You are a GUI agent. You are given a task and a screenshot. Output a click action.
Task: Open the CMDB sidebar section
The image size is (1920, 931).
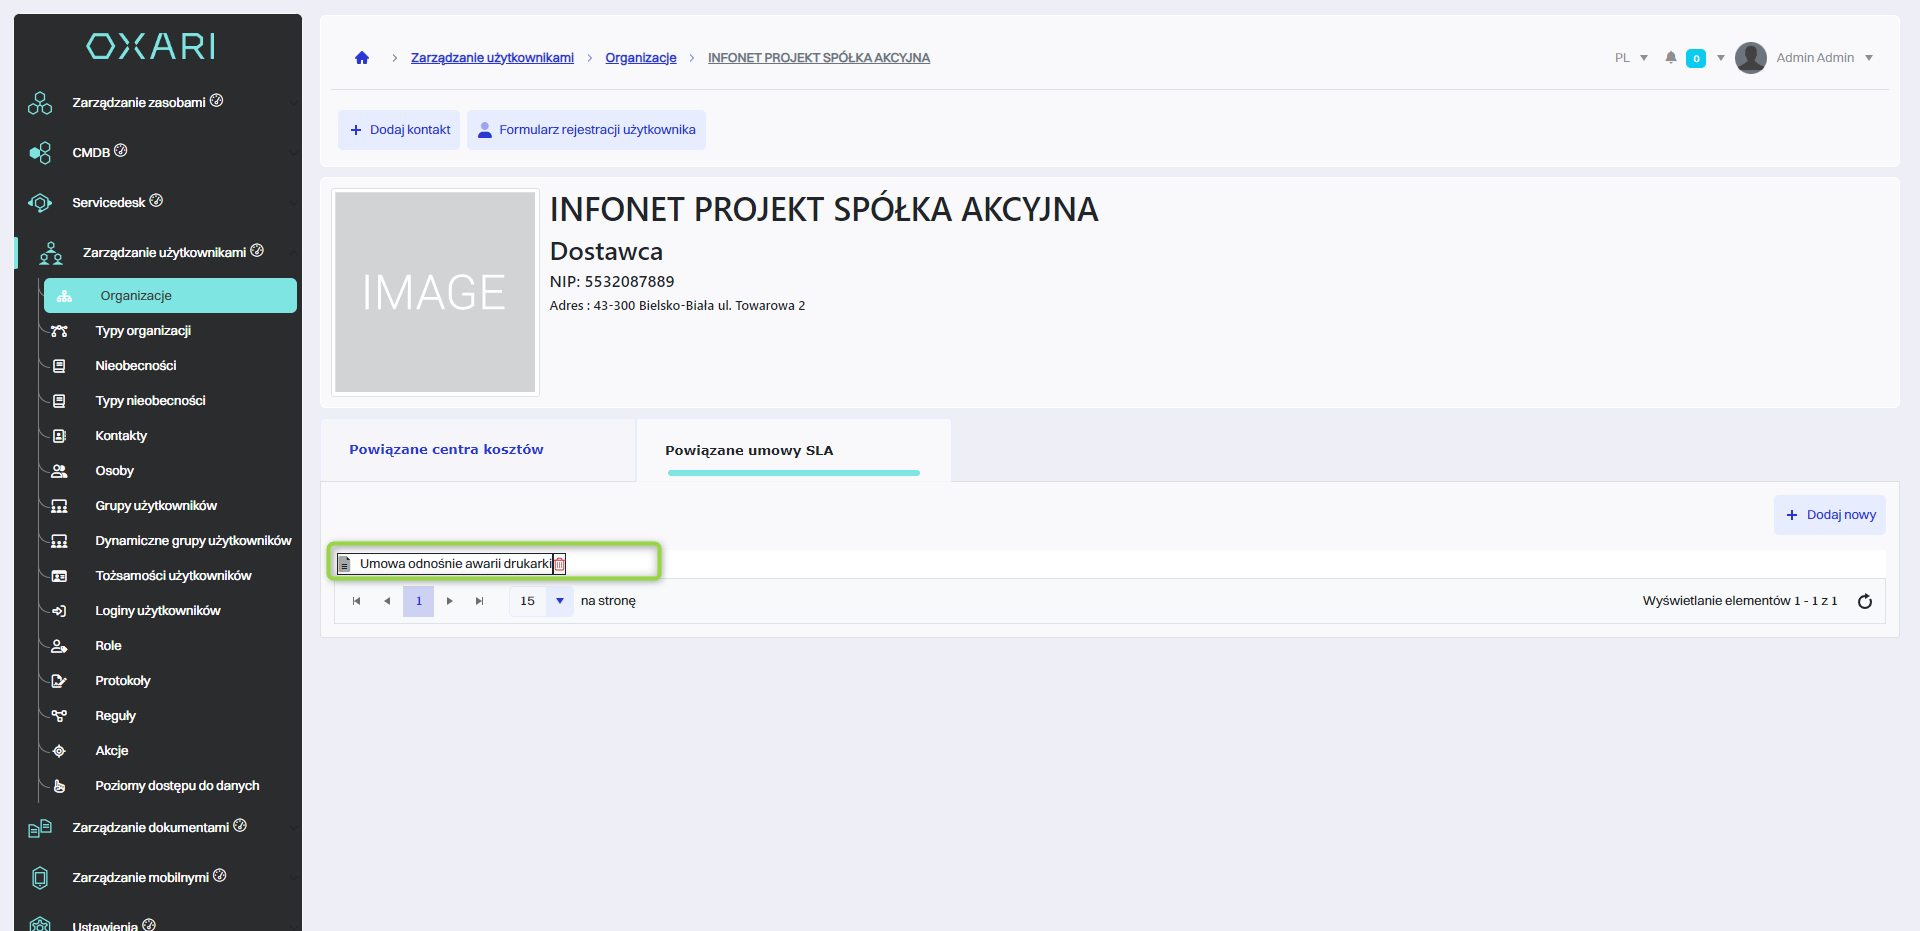coord(91,152)
